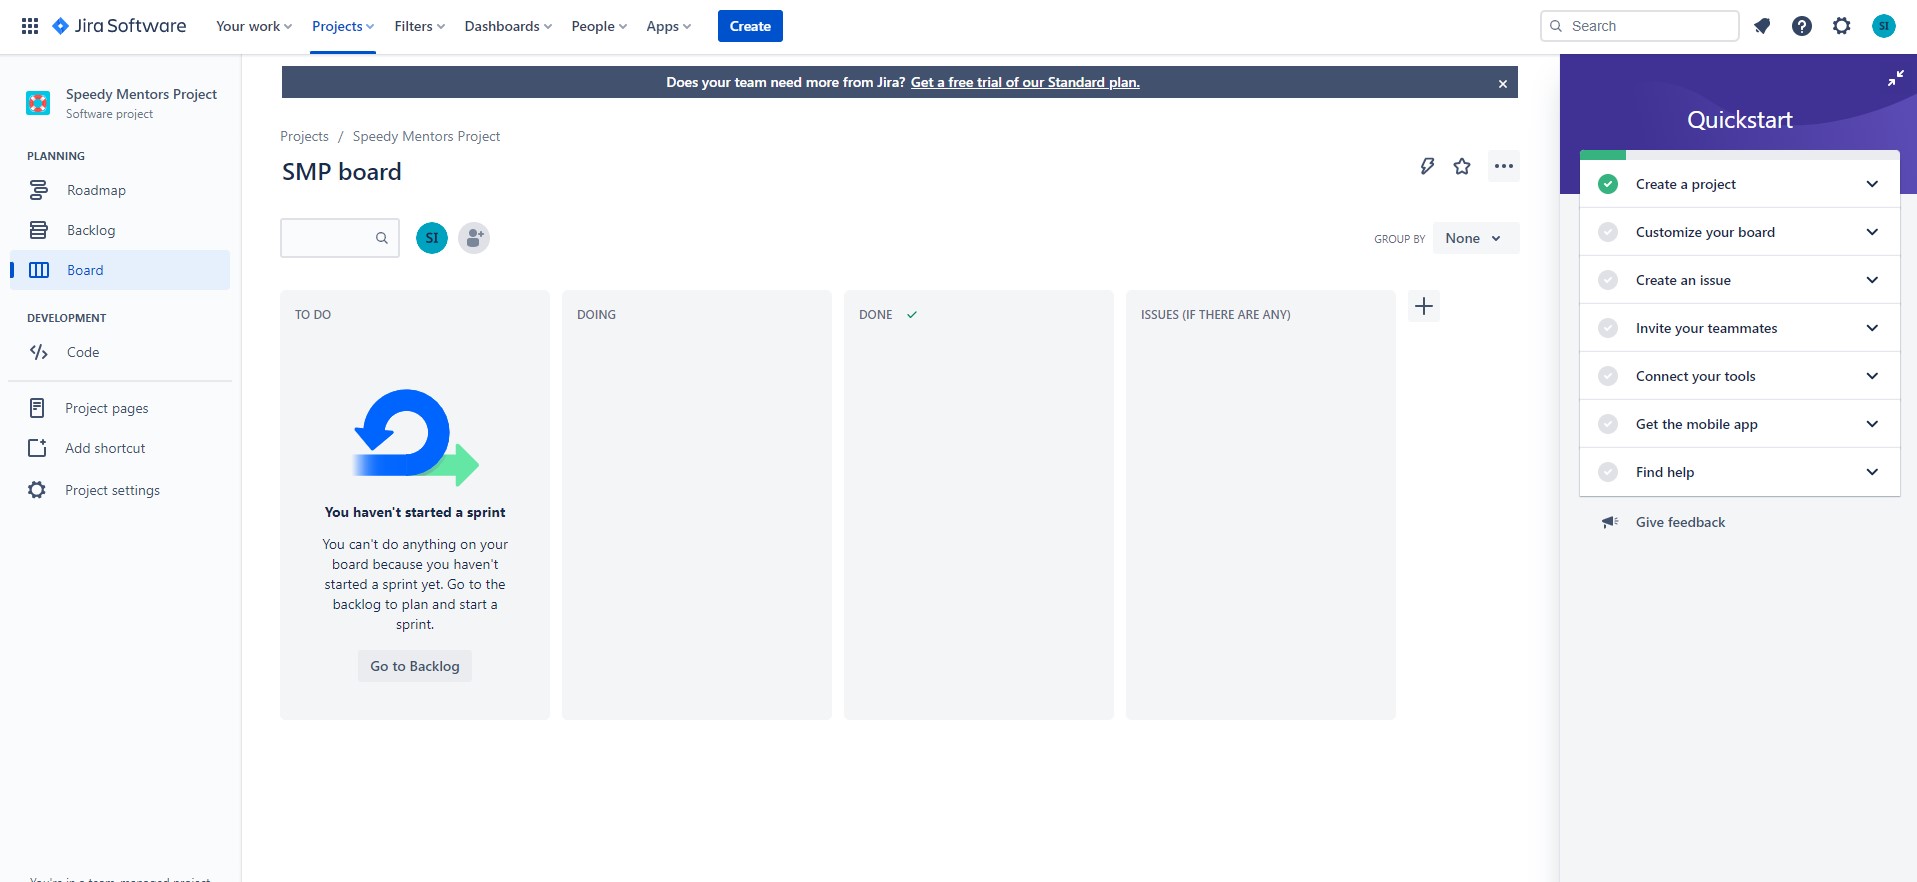Open the free trial Standard plan link
Screen dimensions: 1917x882
click(1025, 82)
